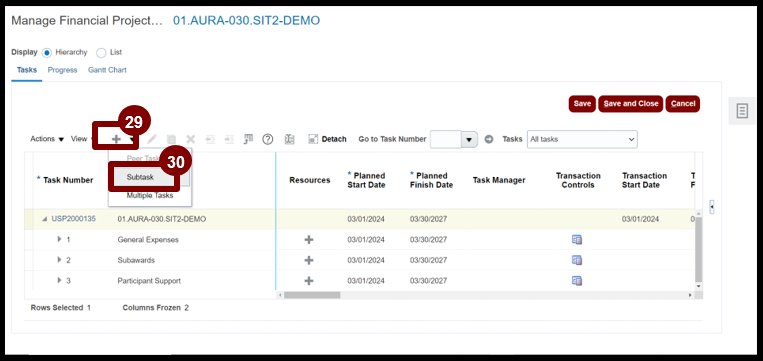
Task: Add resources to Subawards with plus icon
Action: [x=309, y=260]
